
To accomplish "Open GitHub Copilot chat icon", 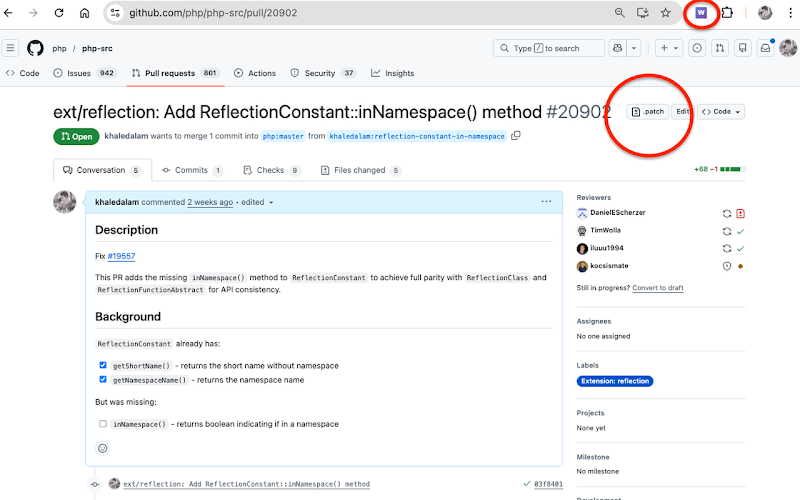I will (618, 48).
